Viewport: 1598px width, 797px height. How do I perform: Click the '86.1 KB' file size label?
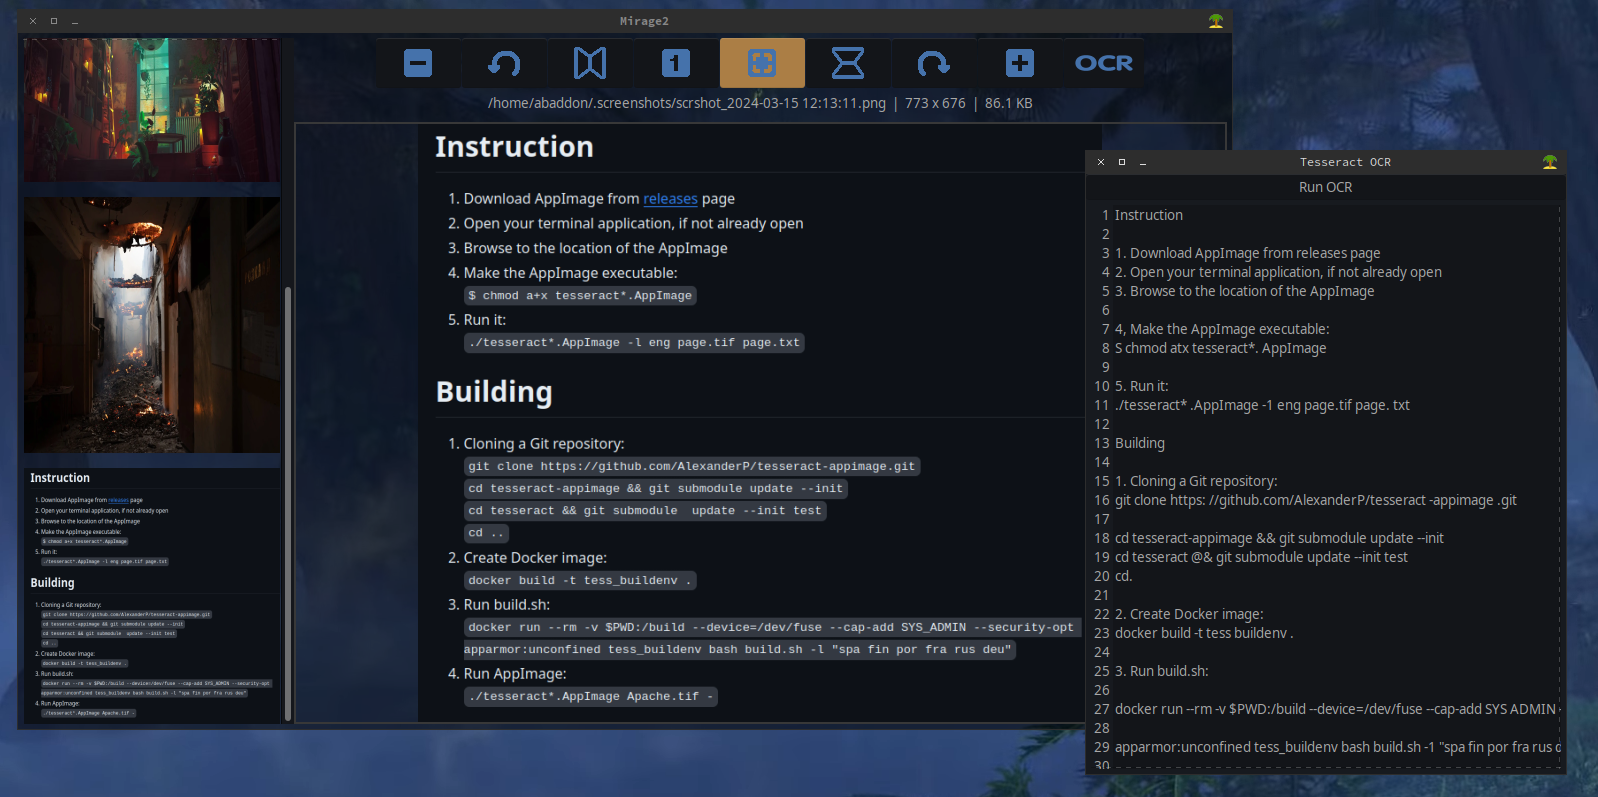tap(1009, 103)
